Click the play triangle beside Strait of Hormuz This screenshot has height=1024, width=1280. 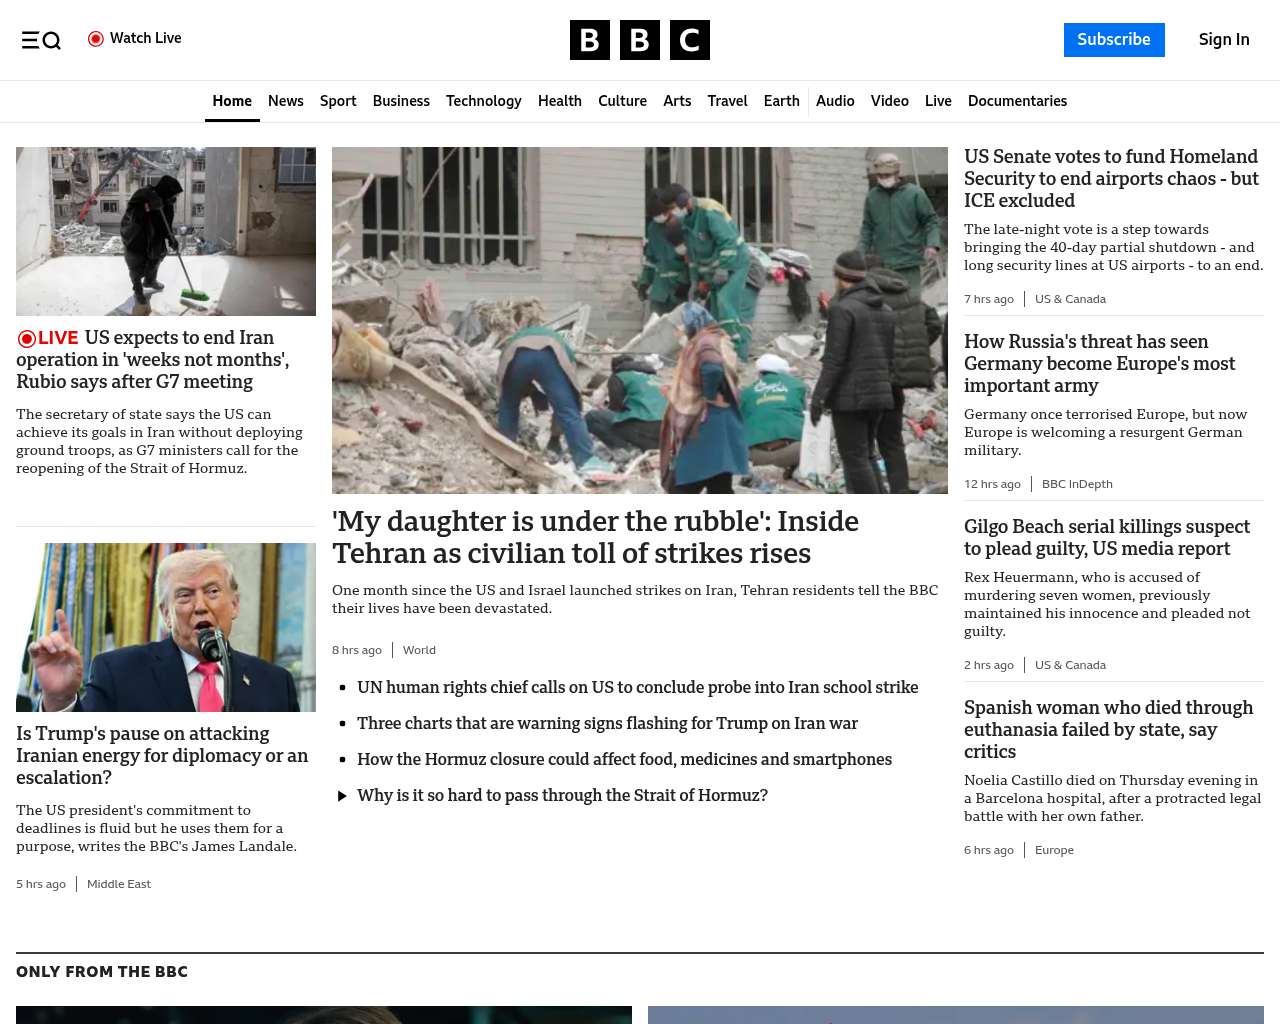tap(342, 796)
